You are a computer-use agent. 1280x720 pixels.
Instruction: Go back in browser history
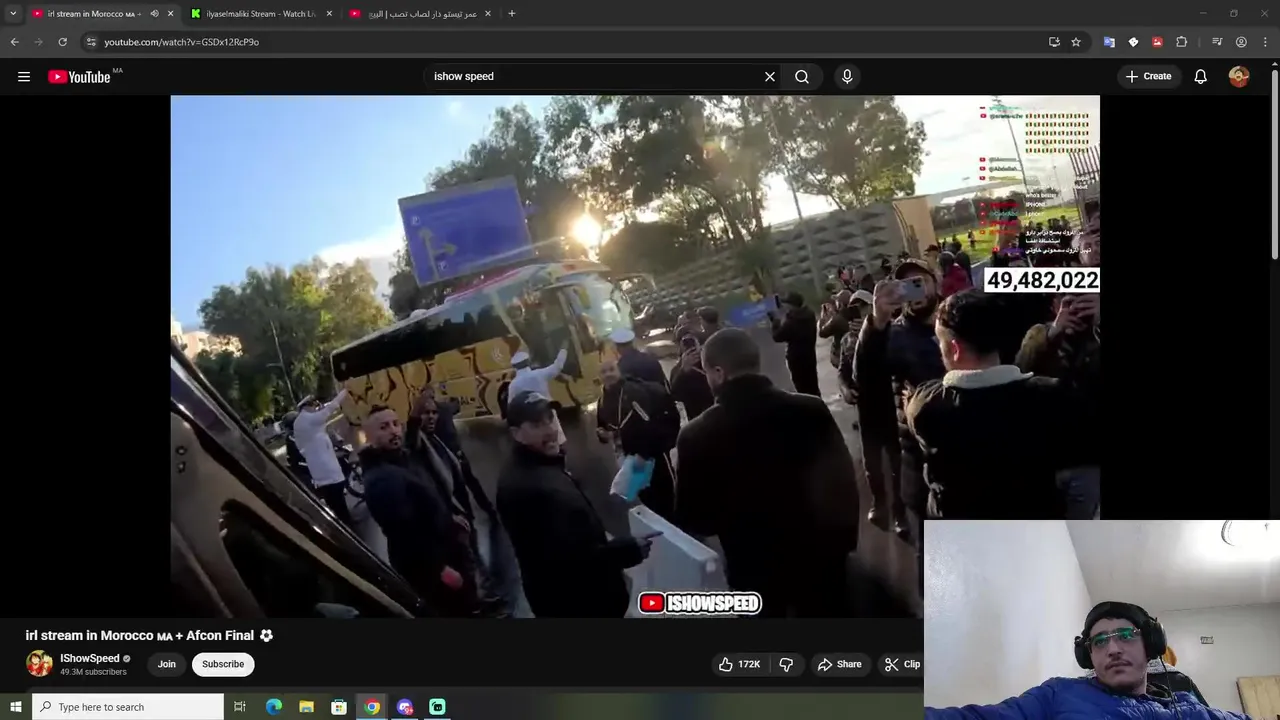click(14, 42)
